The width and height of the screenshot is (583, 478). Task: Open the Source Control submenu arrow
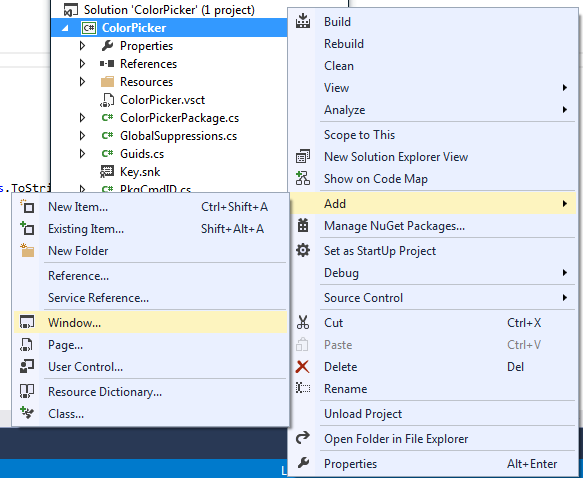565,297
